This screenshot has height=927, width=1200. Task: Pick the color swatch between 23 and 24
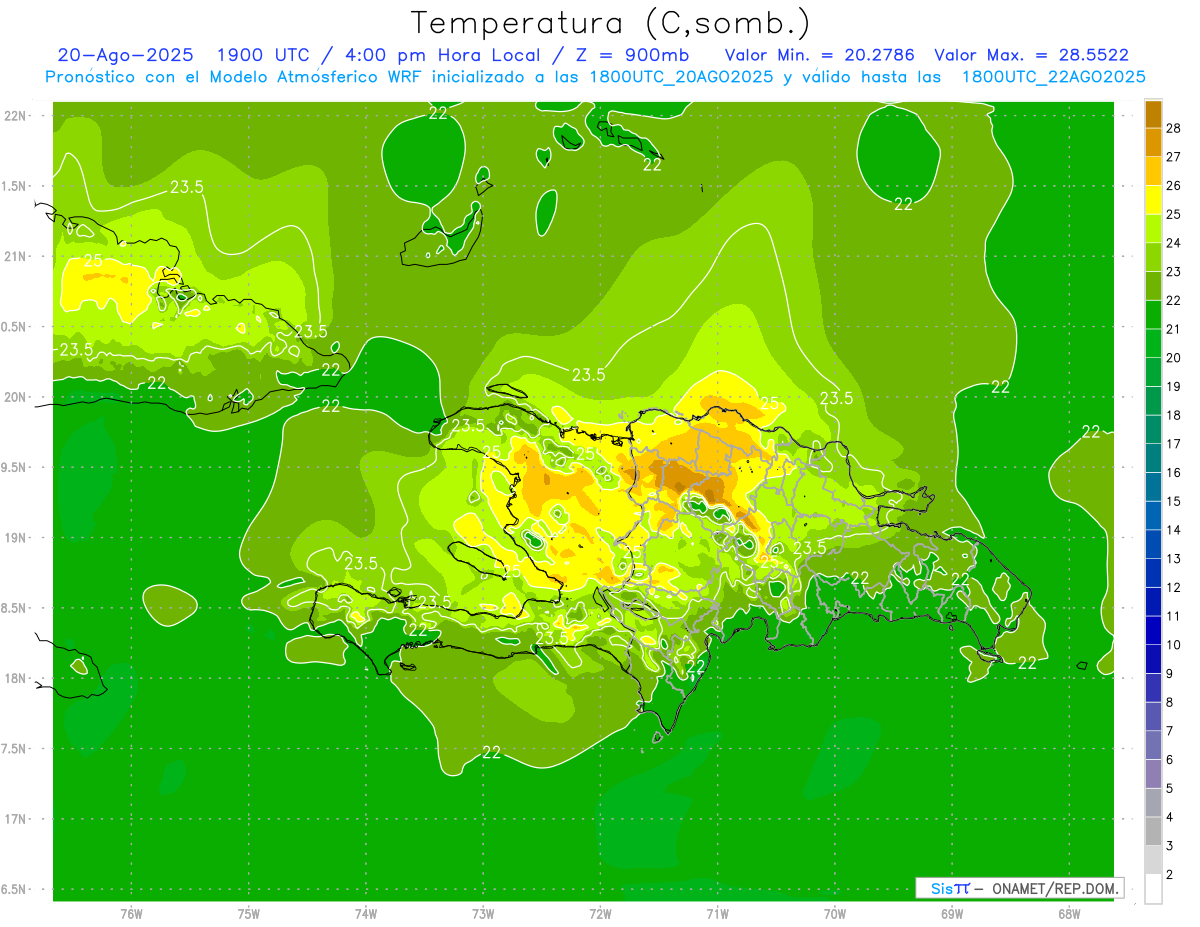1153,258
